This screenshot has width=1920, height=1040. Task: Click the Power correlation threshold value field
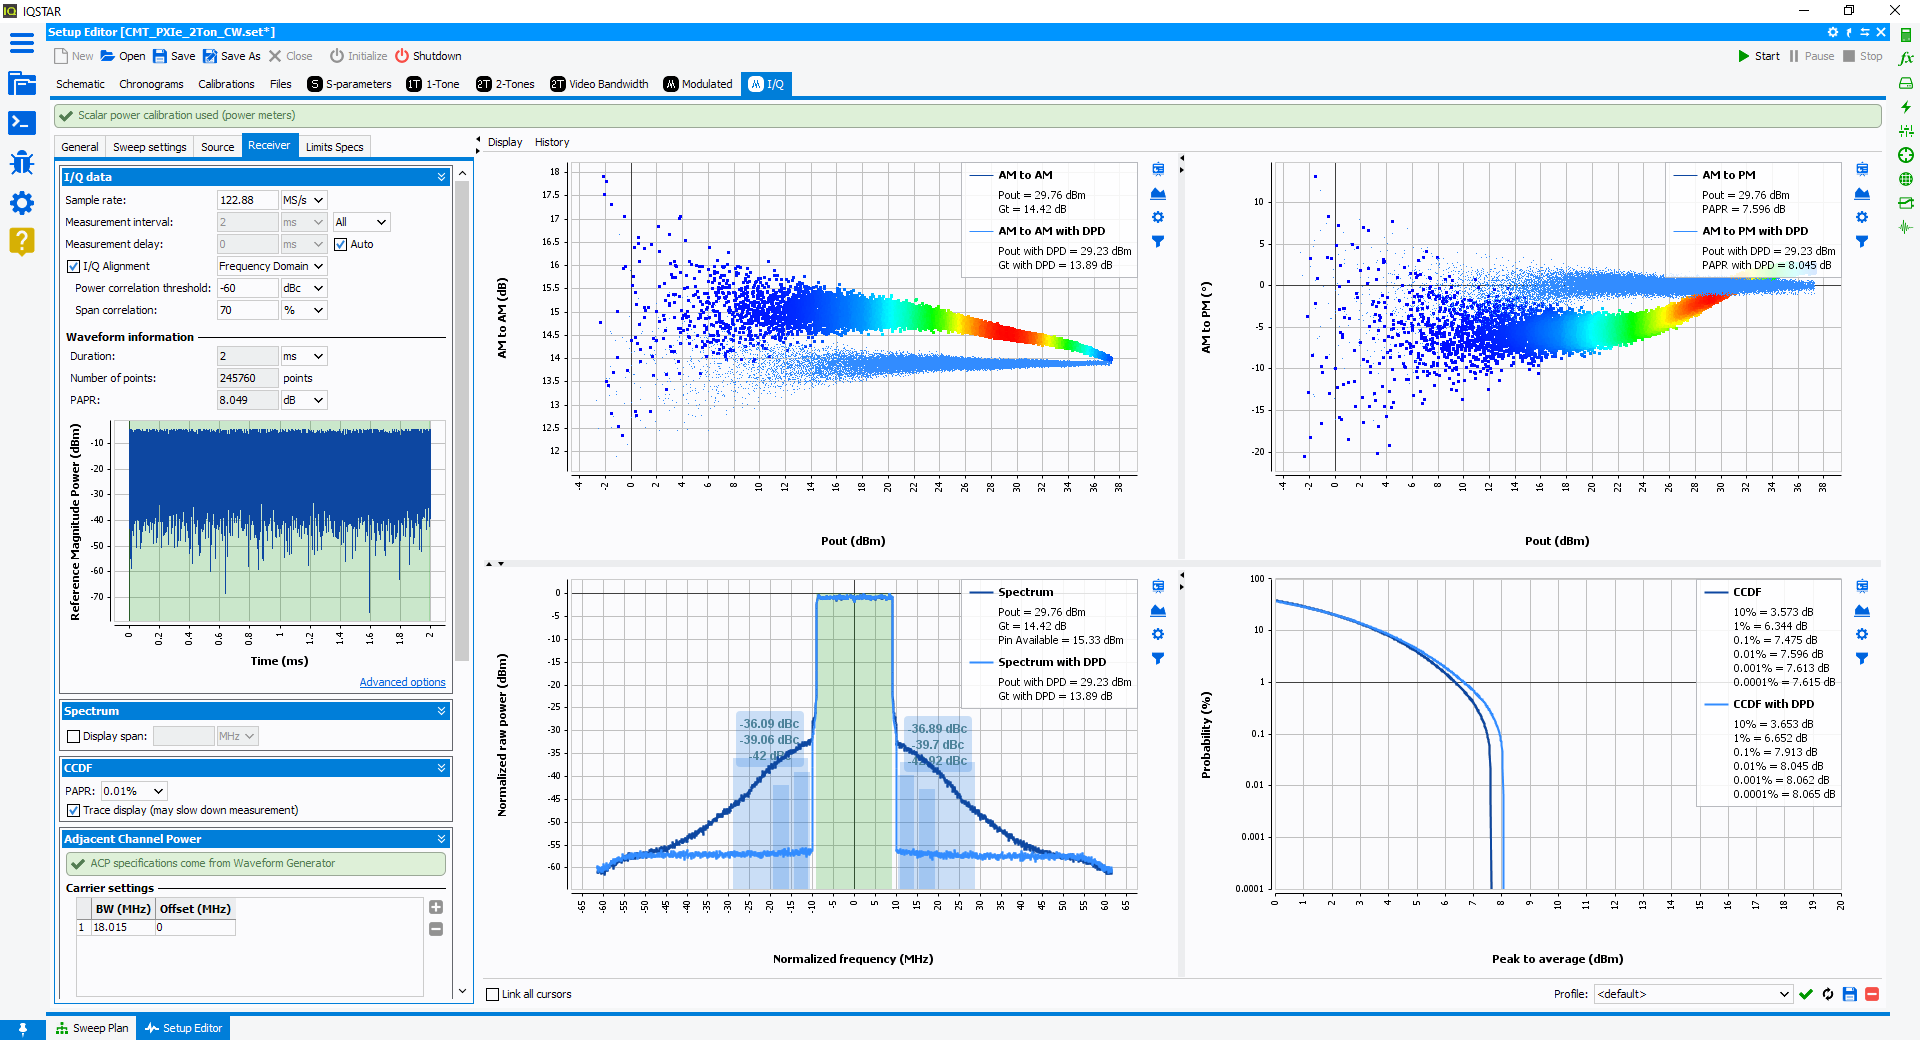click(247, 288)
